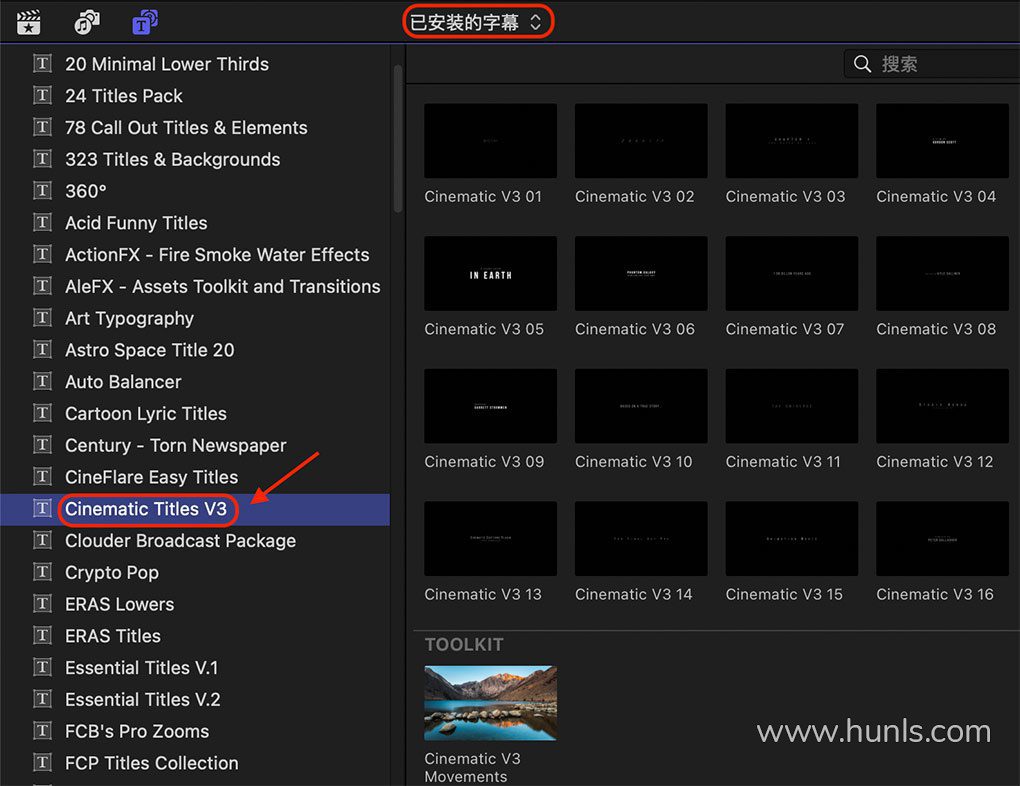
Task: Select Cinematic V3 06 thumbnail
Action: pyautogui.click(x=641, y=273)
